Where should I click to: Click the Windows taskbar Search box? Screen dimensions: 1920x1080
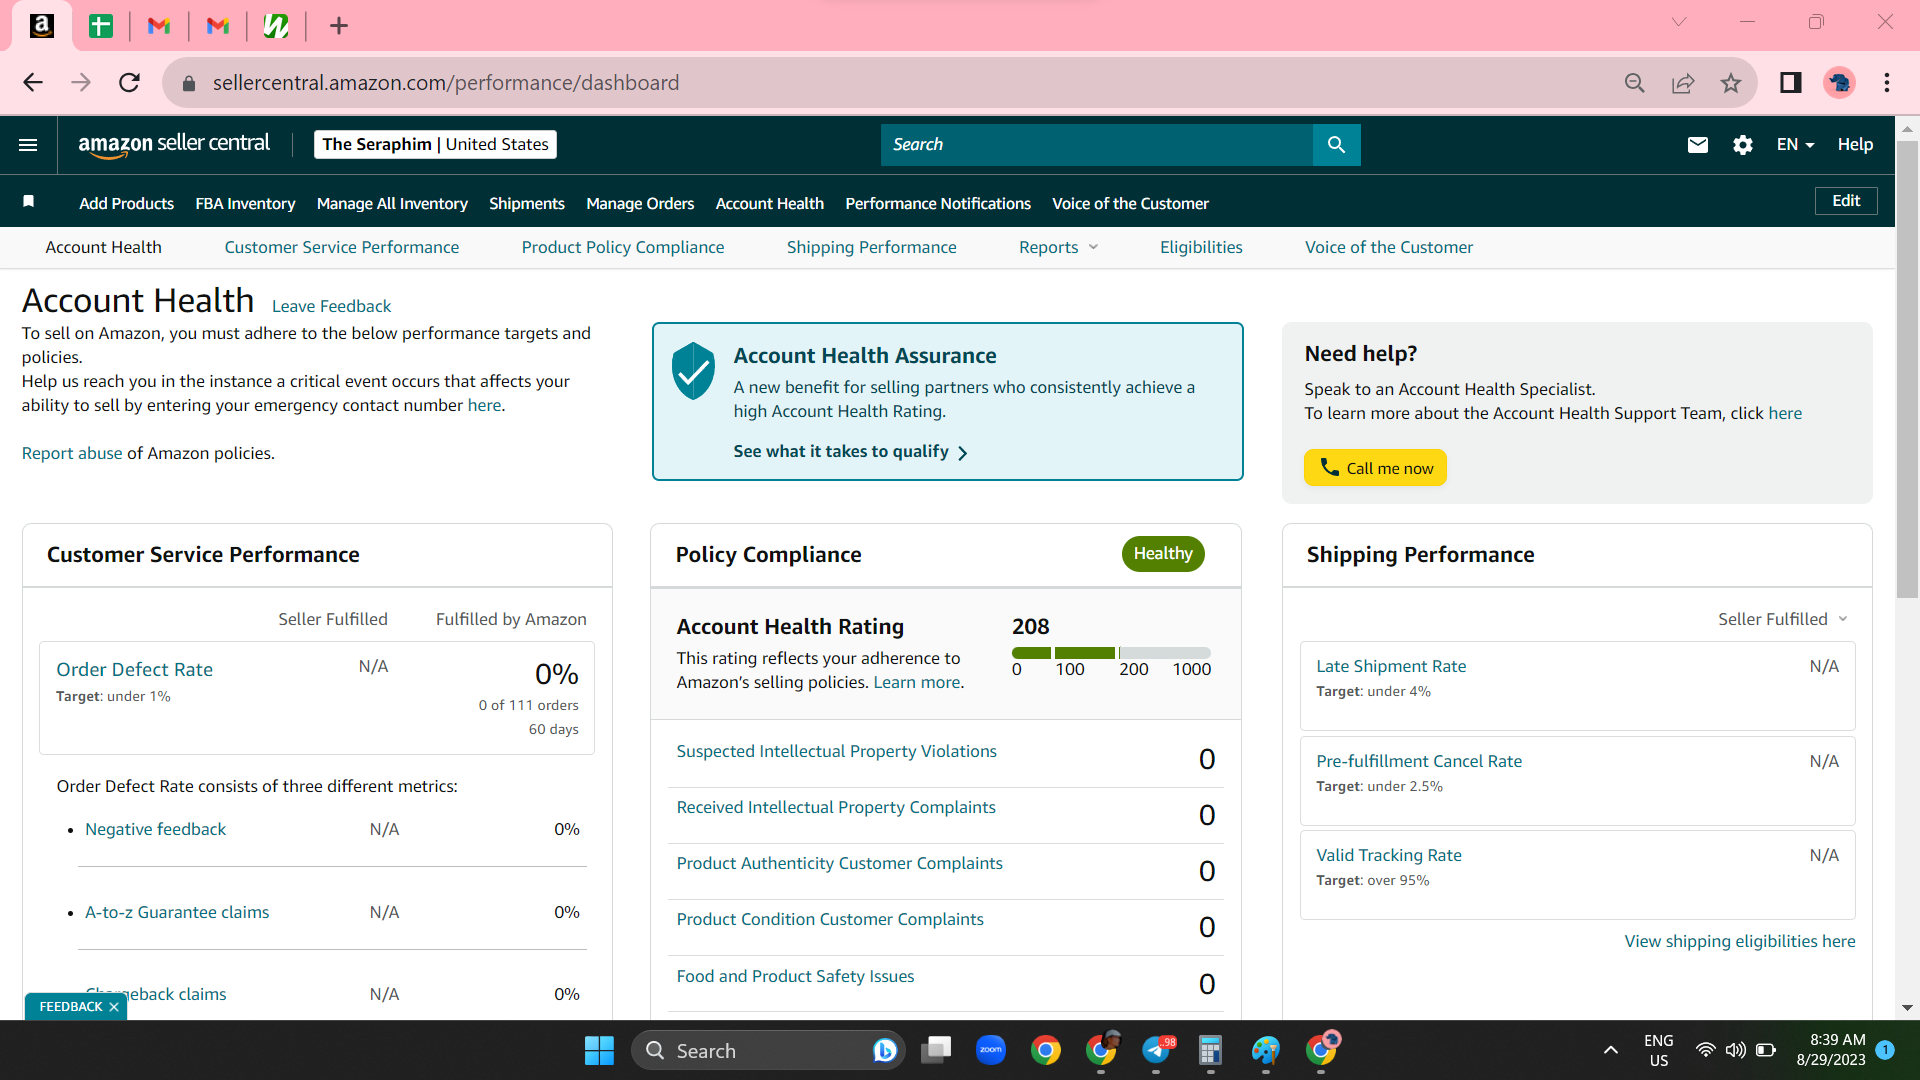[x=768, y=1050]
